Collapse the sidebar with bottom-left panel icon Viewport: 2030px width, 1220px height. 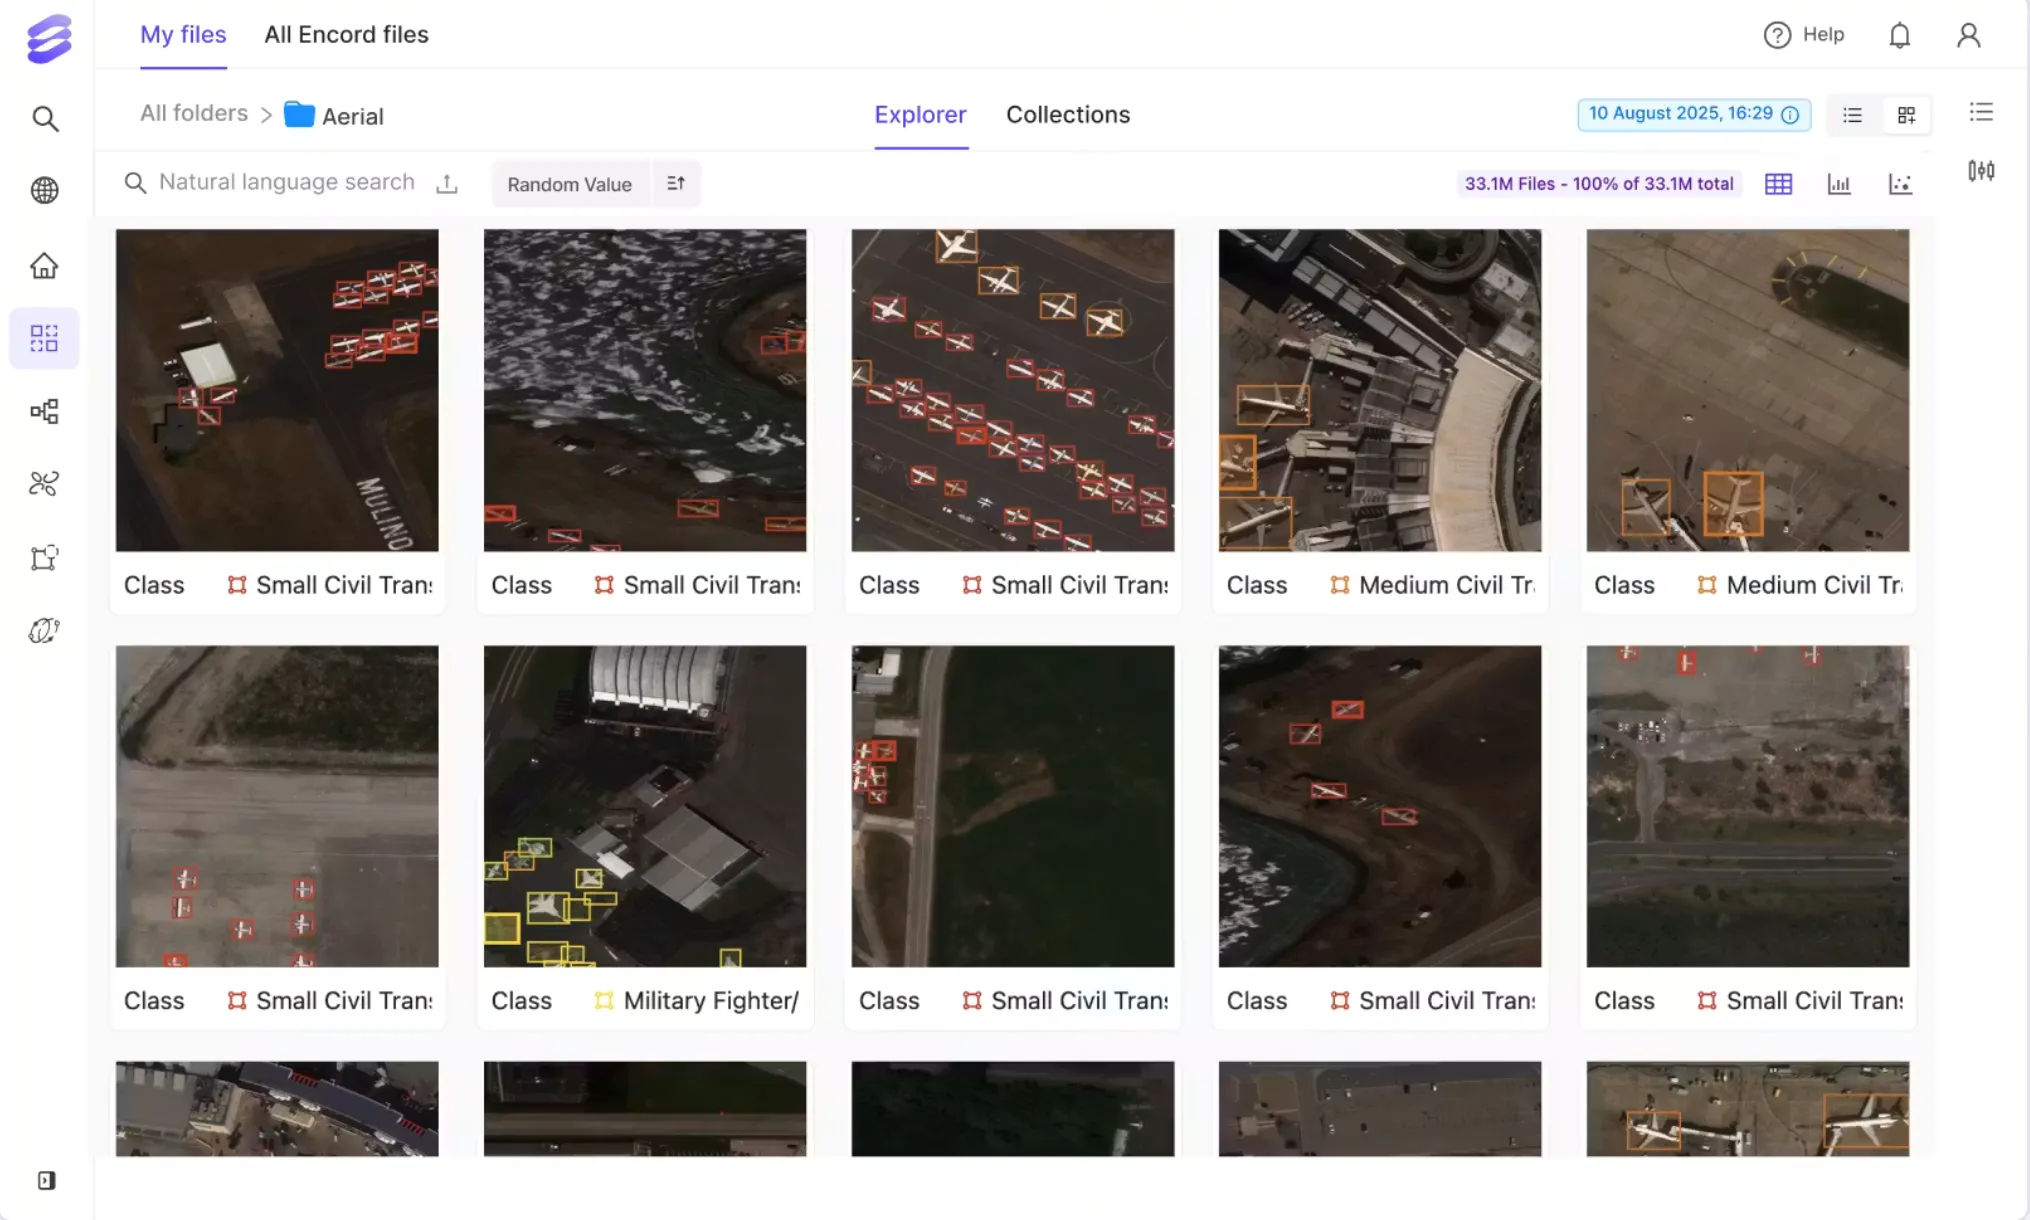46,1180
